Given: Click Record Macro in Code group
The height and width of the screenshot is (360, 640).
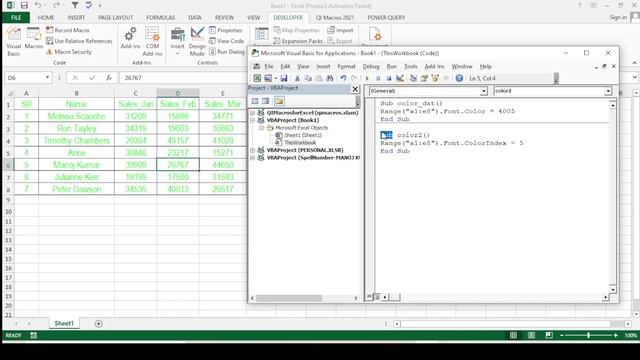Looking at the screenshot, I should 67,30.
